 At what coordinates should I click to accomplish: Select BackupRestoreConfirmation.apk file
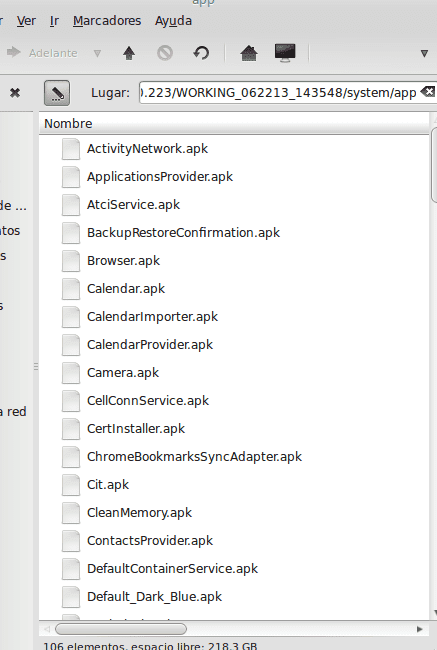click(x=183, y=233)
